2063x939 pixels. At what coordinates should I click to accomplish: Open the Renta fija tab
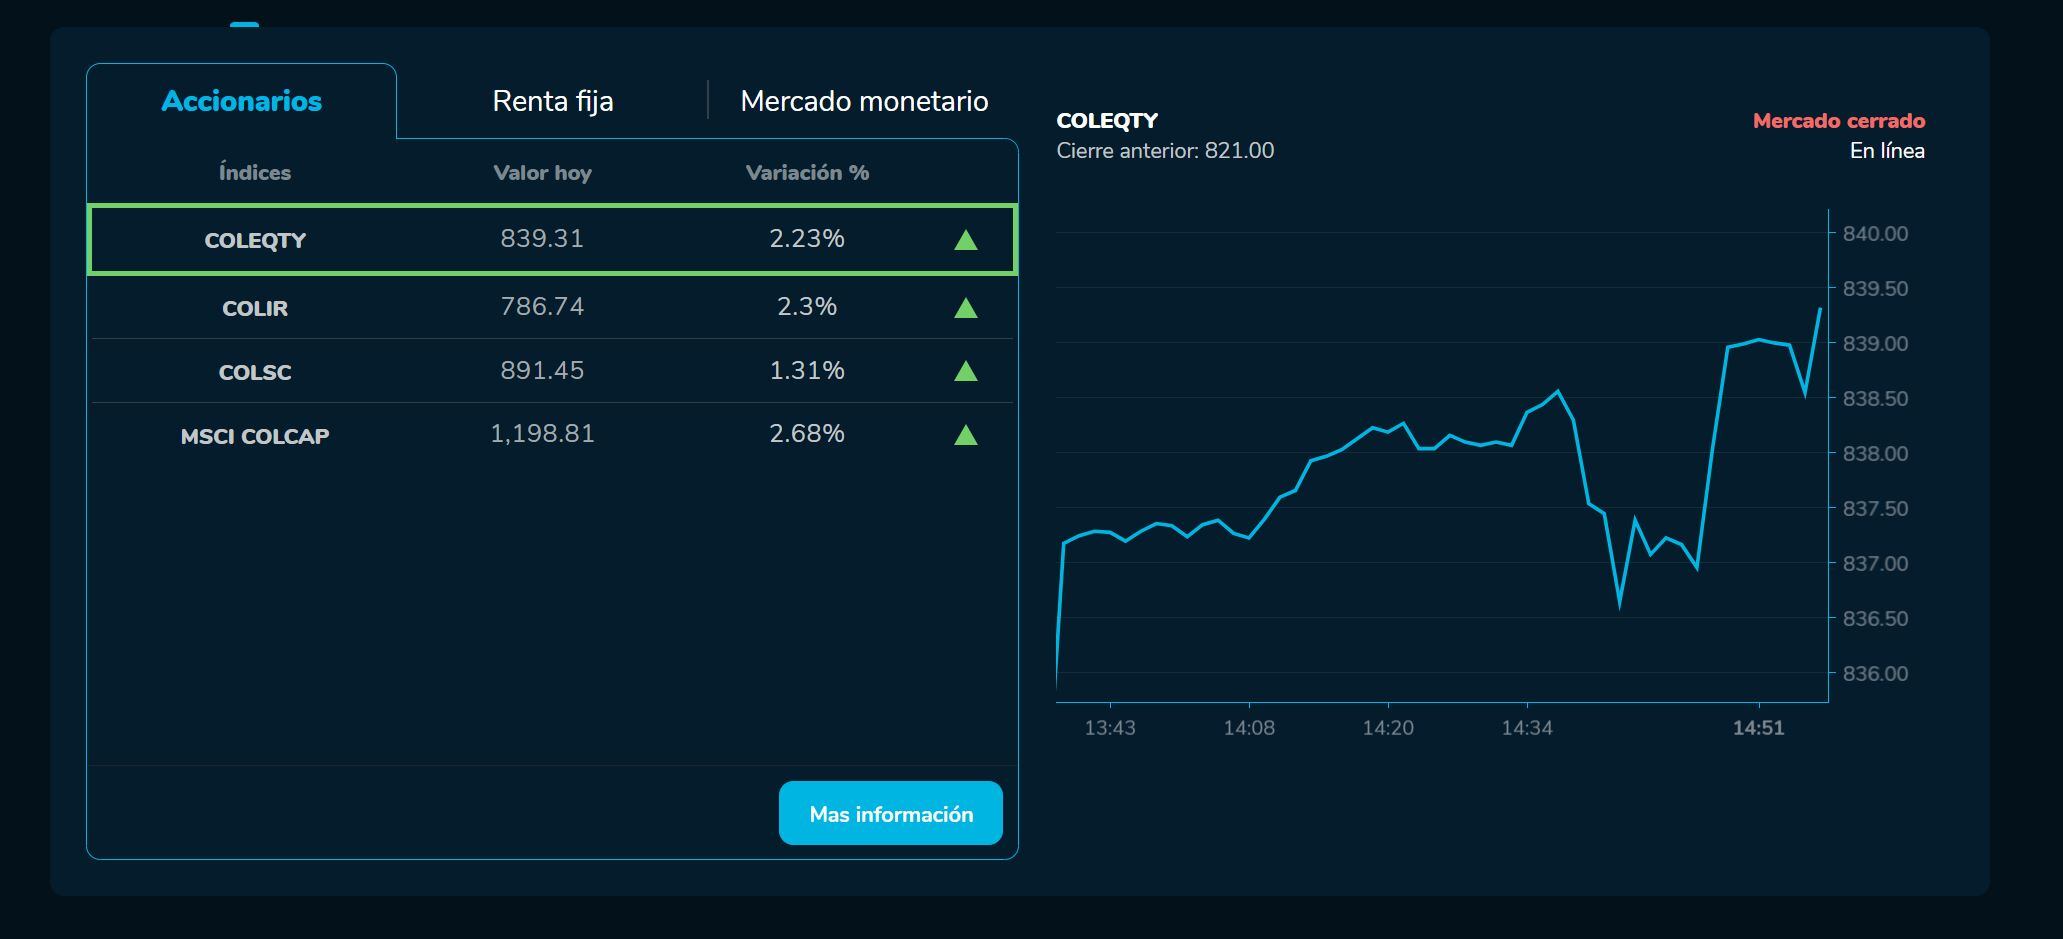pos(552,101)
